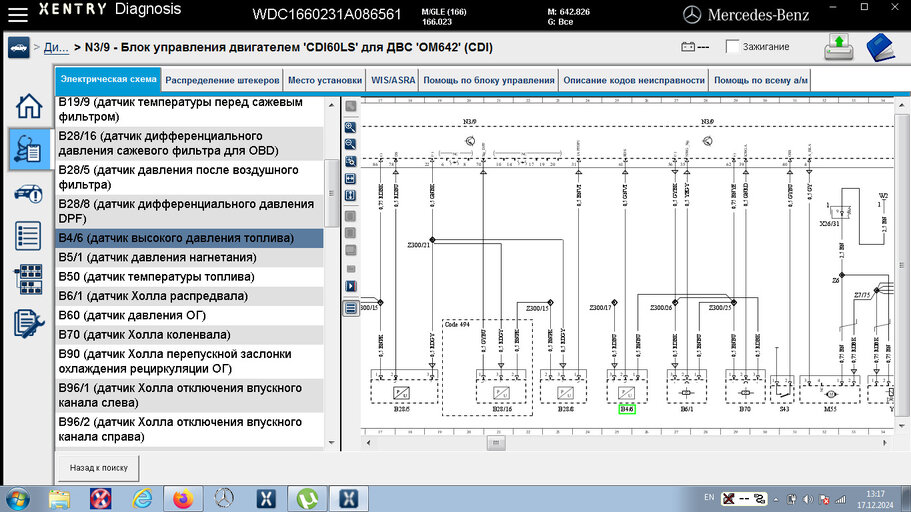Switch to the Распределение штекеров tab
Image resolution: width=911 pixels, height=512 pixels.
point(222,80)
